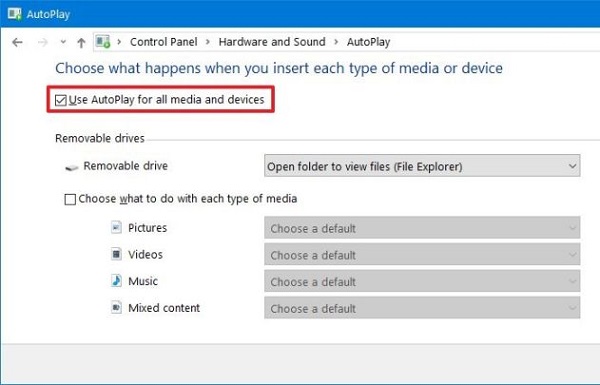The height and width of the screenshot is (385, 600).
Task: Click the Pictures file icon
Action: (116, 227)
